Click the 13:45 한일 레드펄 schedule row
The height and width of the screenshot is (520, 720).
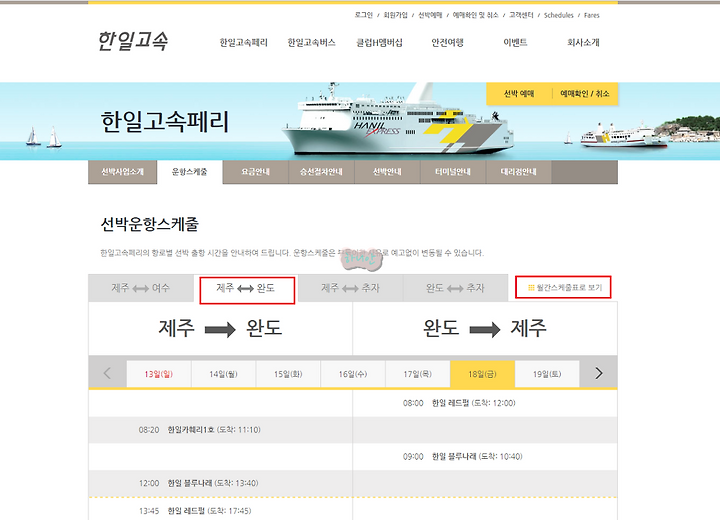click(220, 510)
